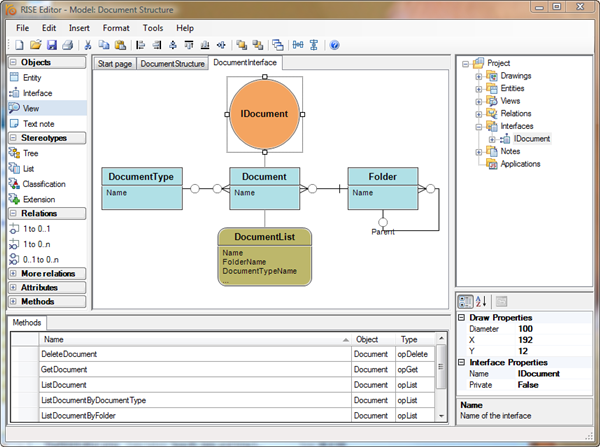
Task: Expand the Entities node in project tree
Action: (479, 89)
